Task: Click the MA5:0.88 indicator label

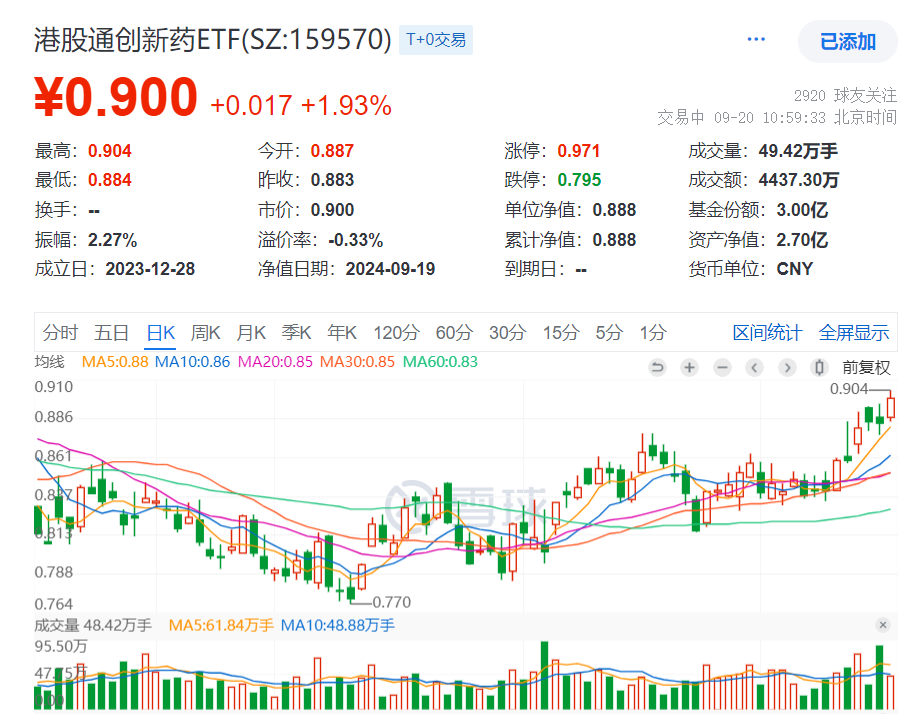Action: click(x=115, y=362)
